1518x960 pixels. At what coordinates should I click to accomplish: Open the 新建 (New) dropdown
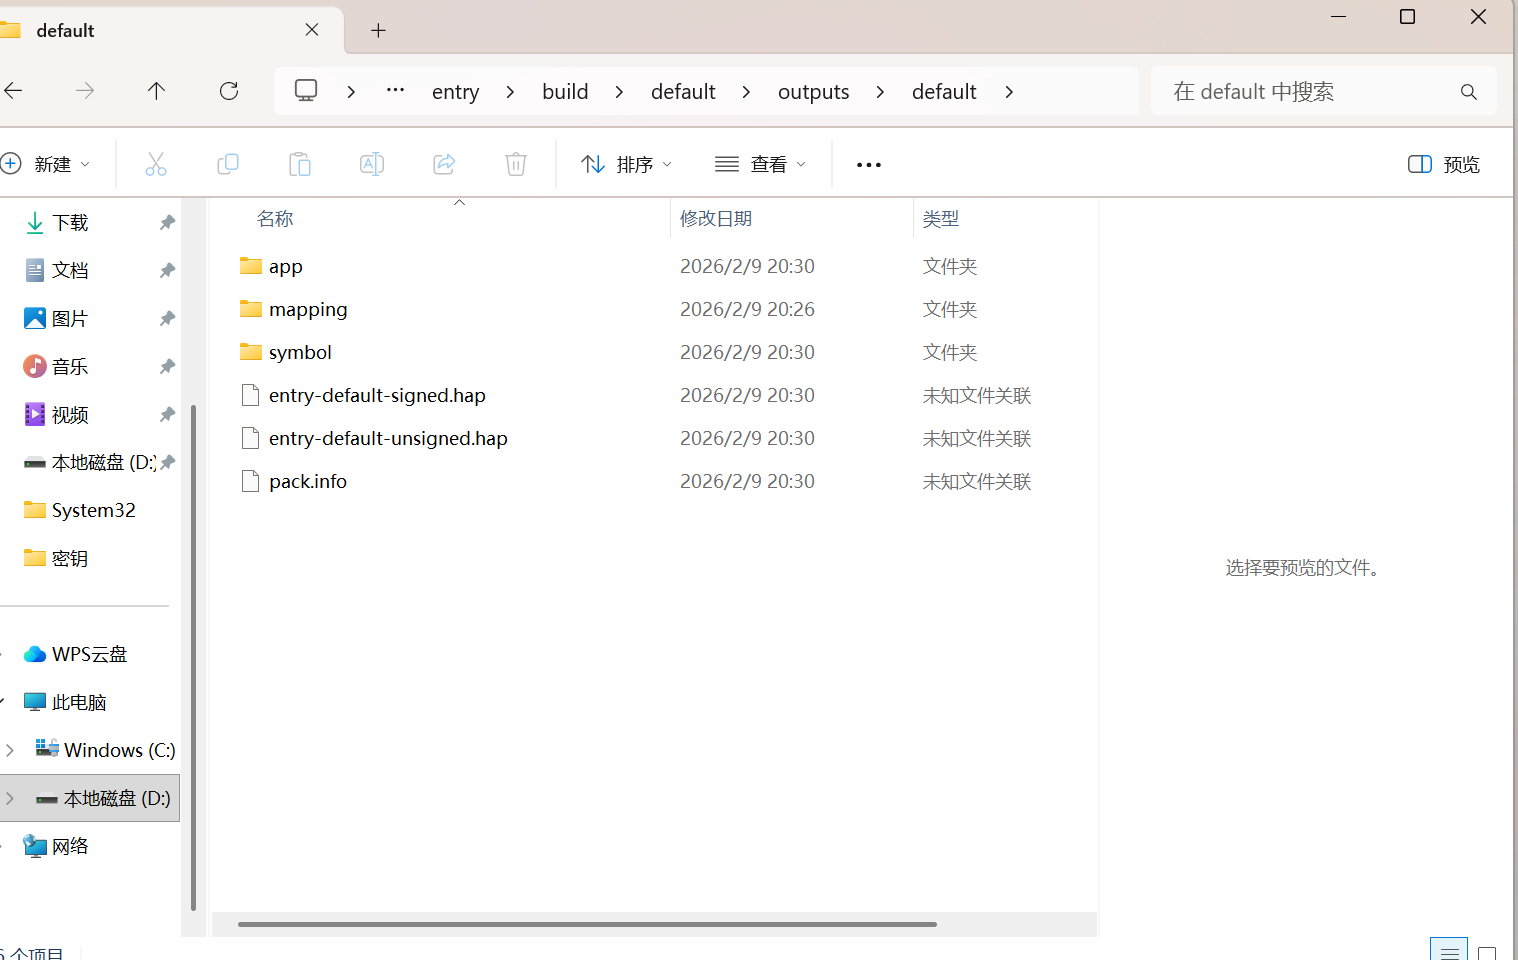(x=46, y=164)
